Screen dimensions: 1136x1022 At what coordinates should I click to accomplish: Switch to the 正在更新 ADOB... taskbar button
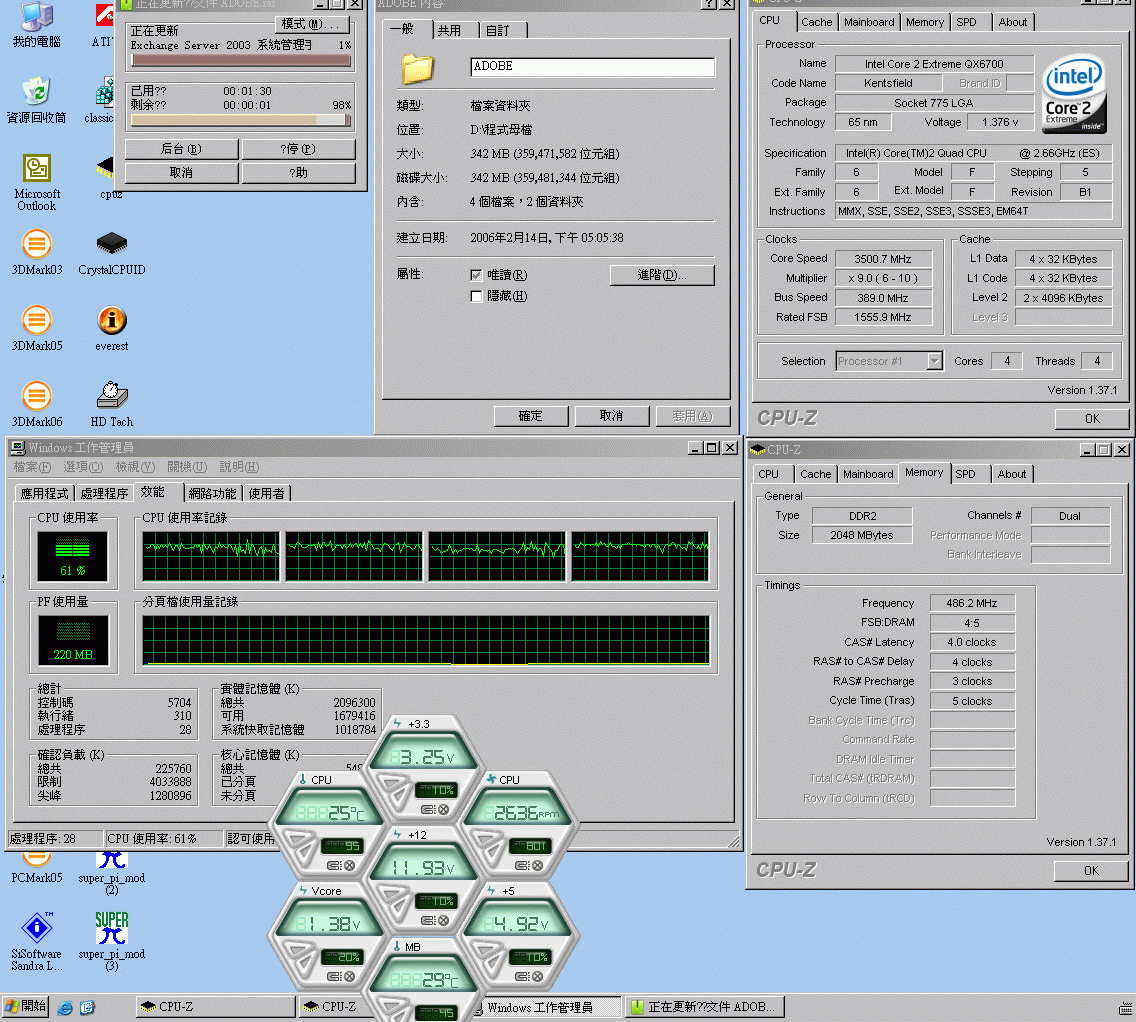(704, 1007)
